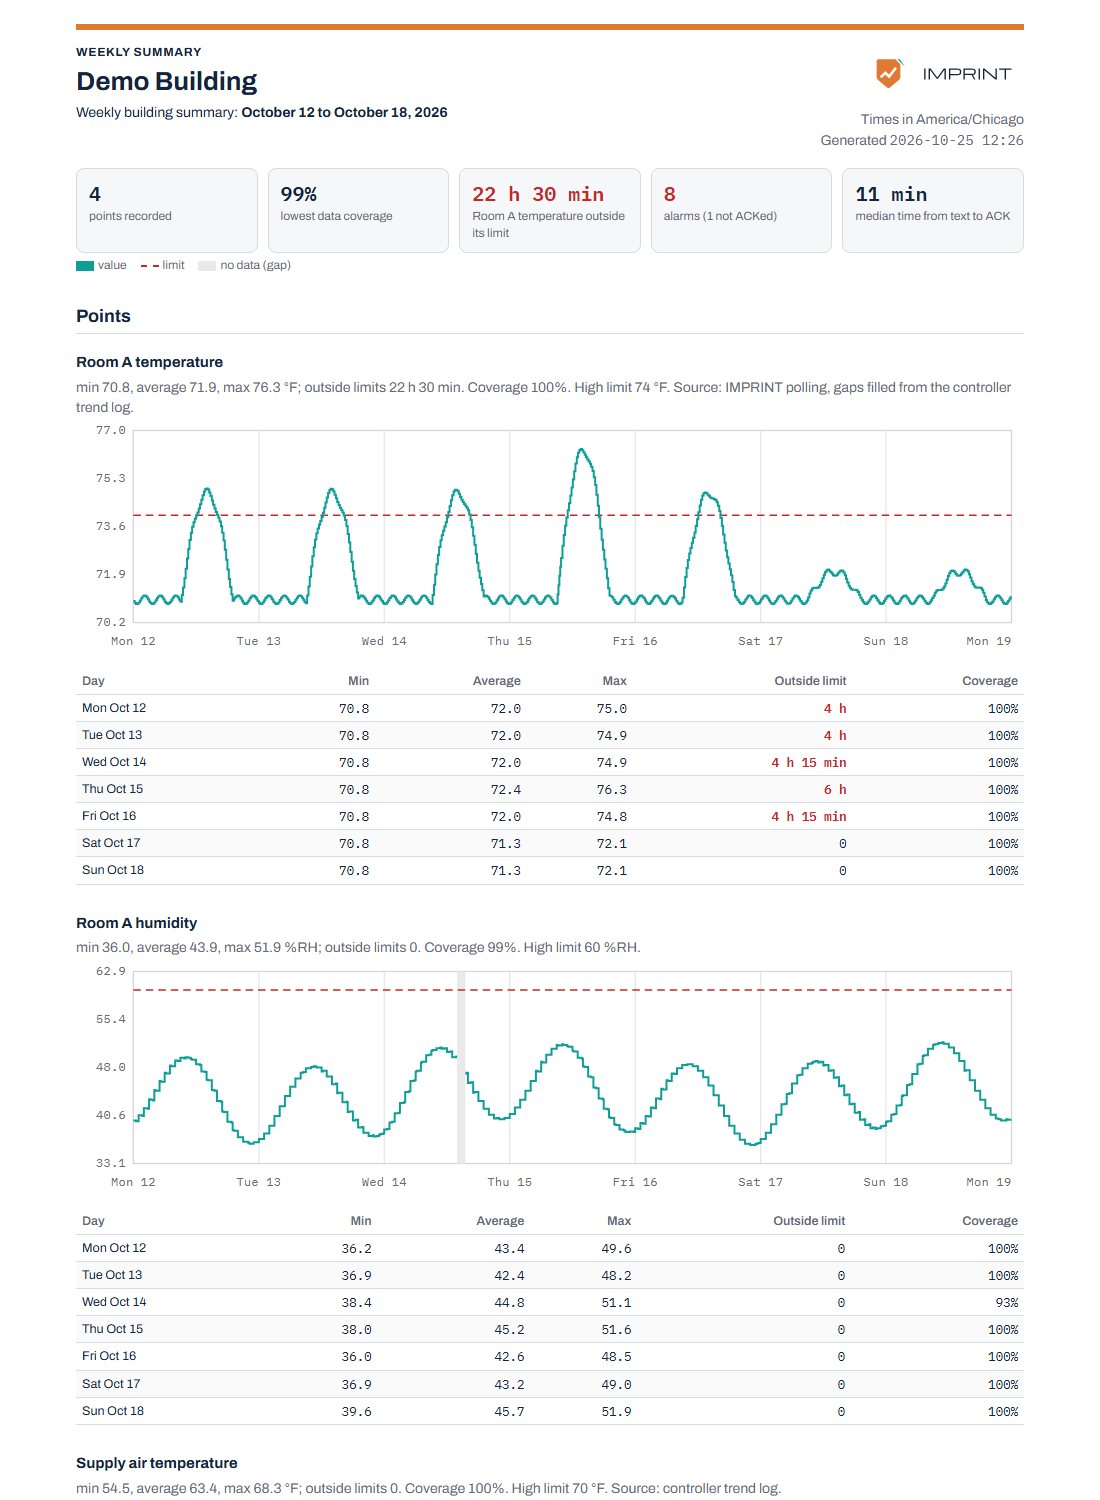Click the '36.0' humidity min for Fri Oct 16
The width and height of the screenshot is (1100, 1500).
[356, 1357]
